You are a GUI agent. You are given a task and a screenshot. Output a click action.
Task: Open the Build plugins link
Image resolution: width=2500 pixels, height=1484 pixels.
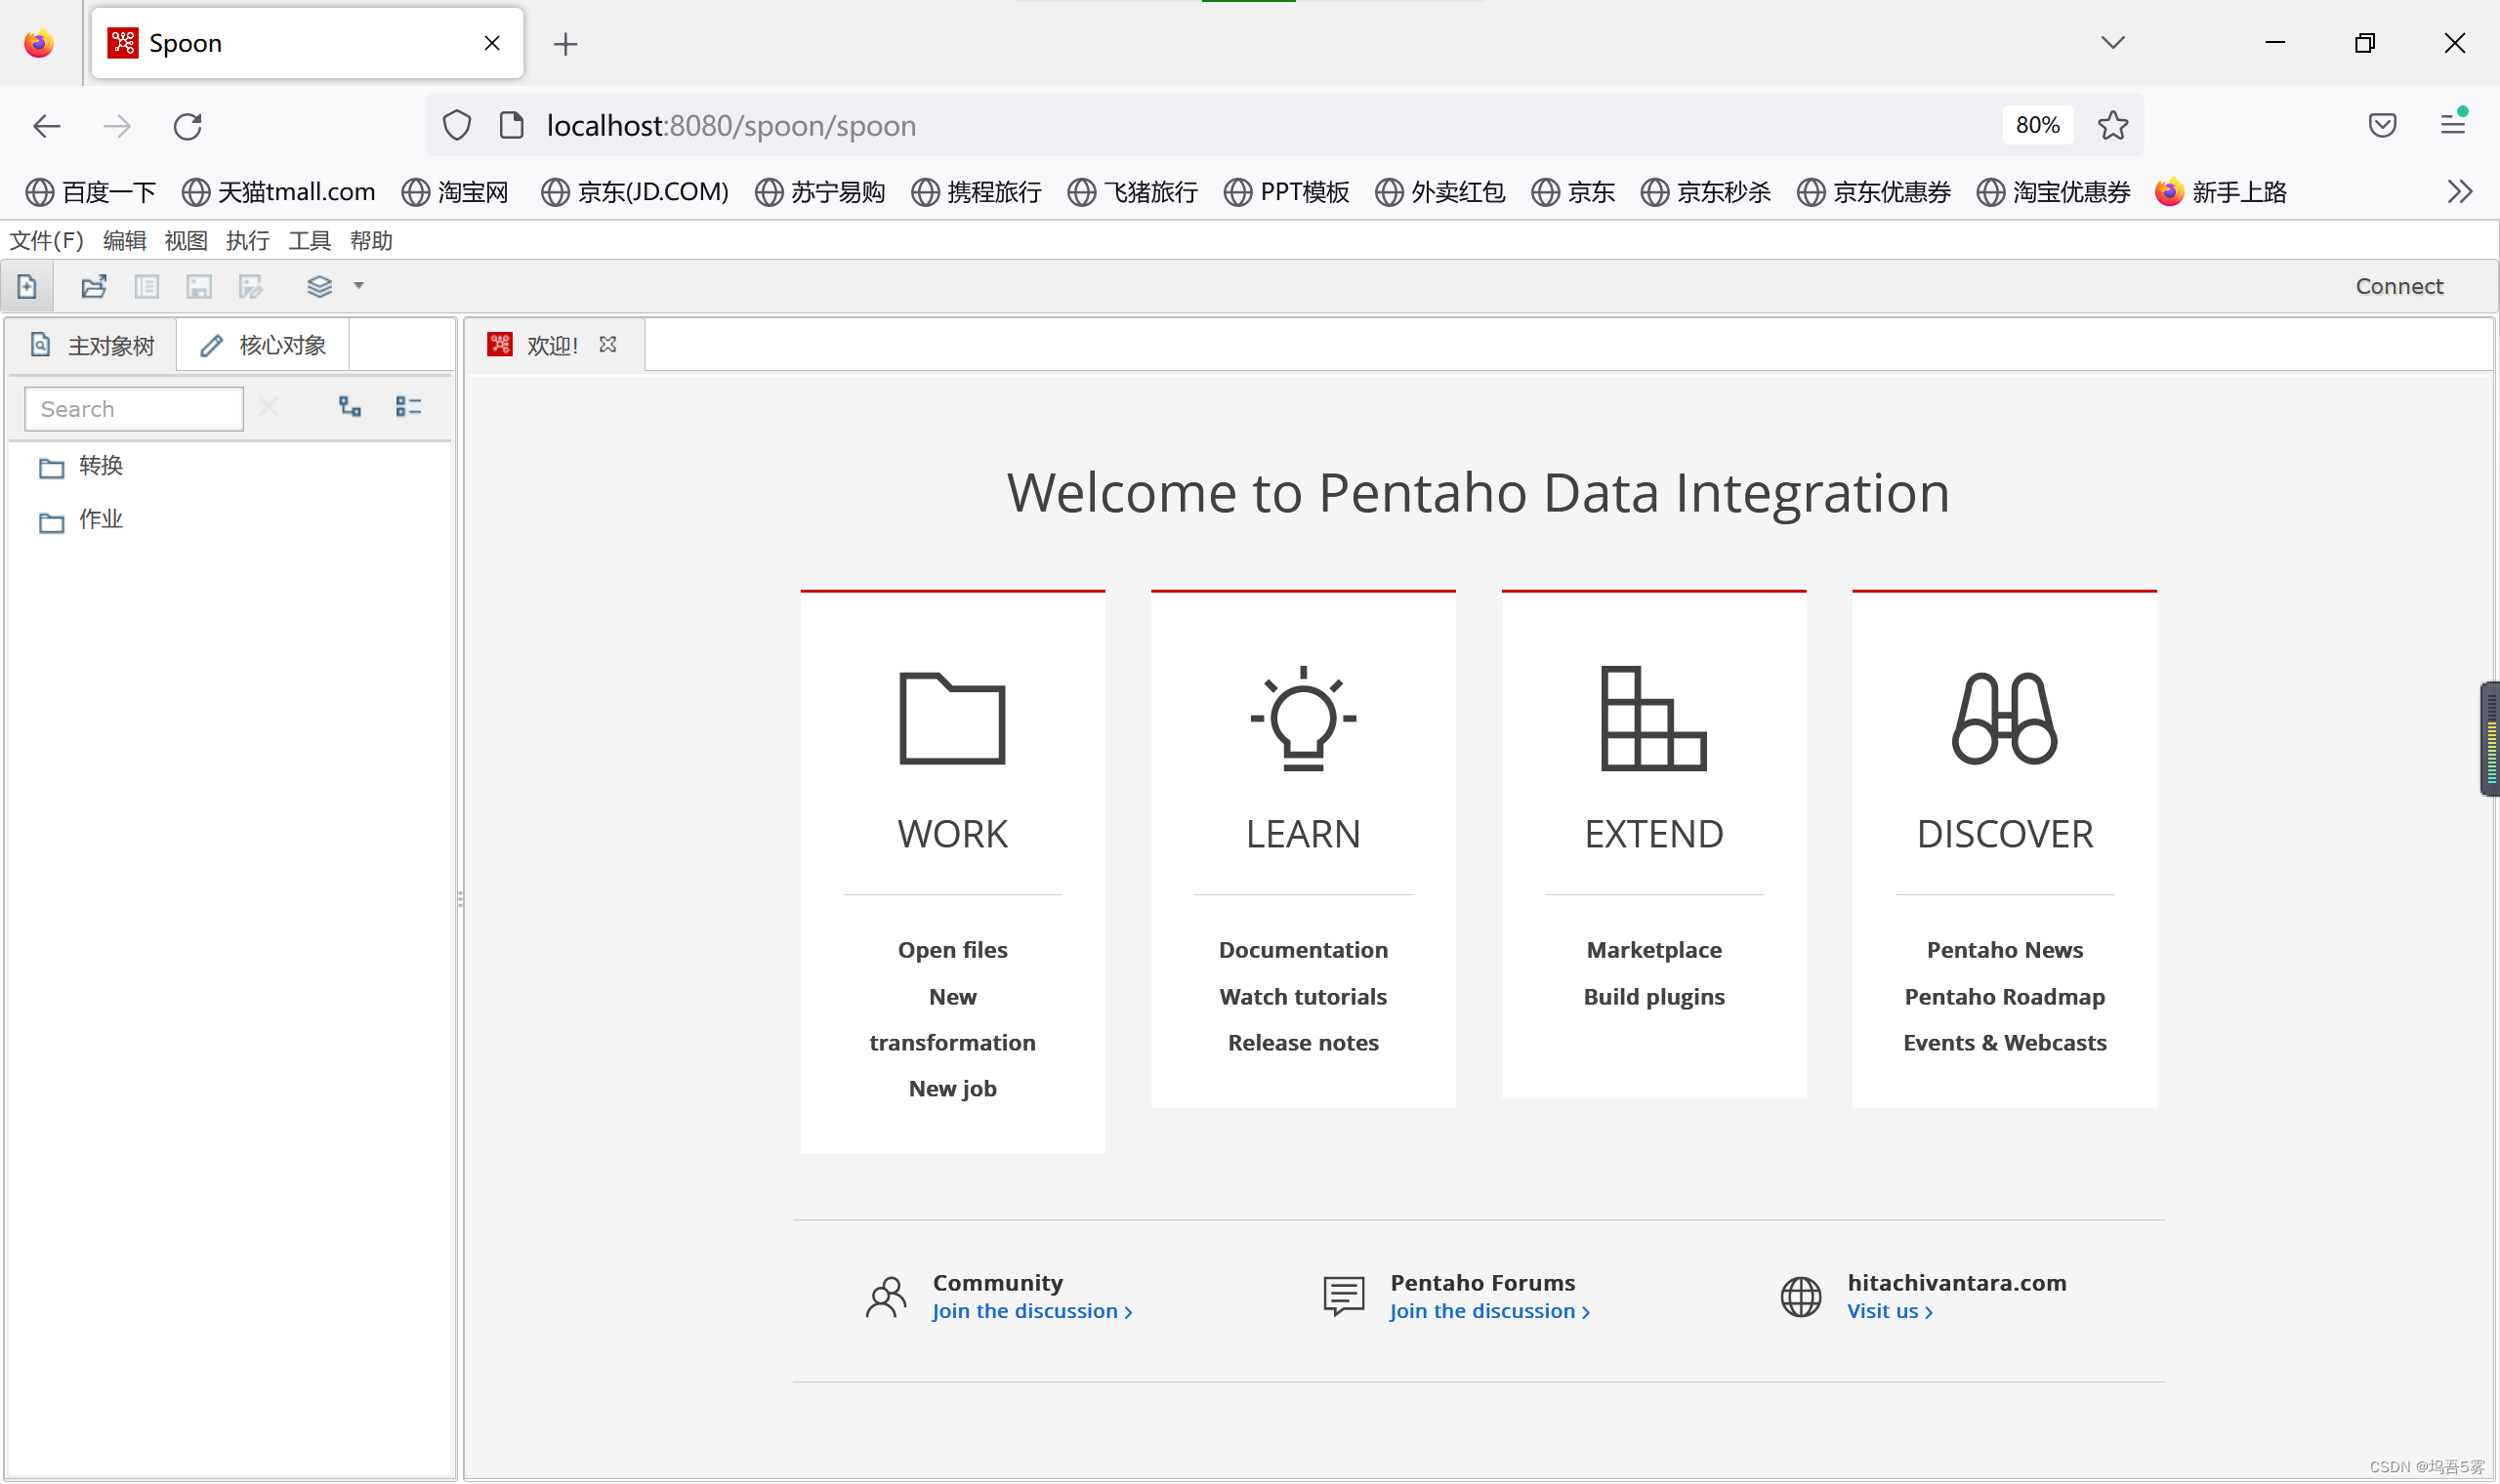tap(1654, 997)
